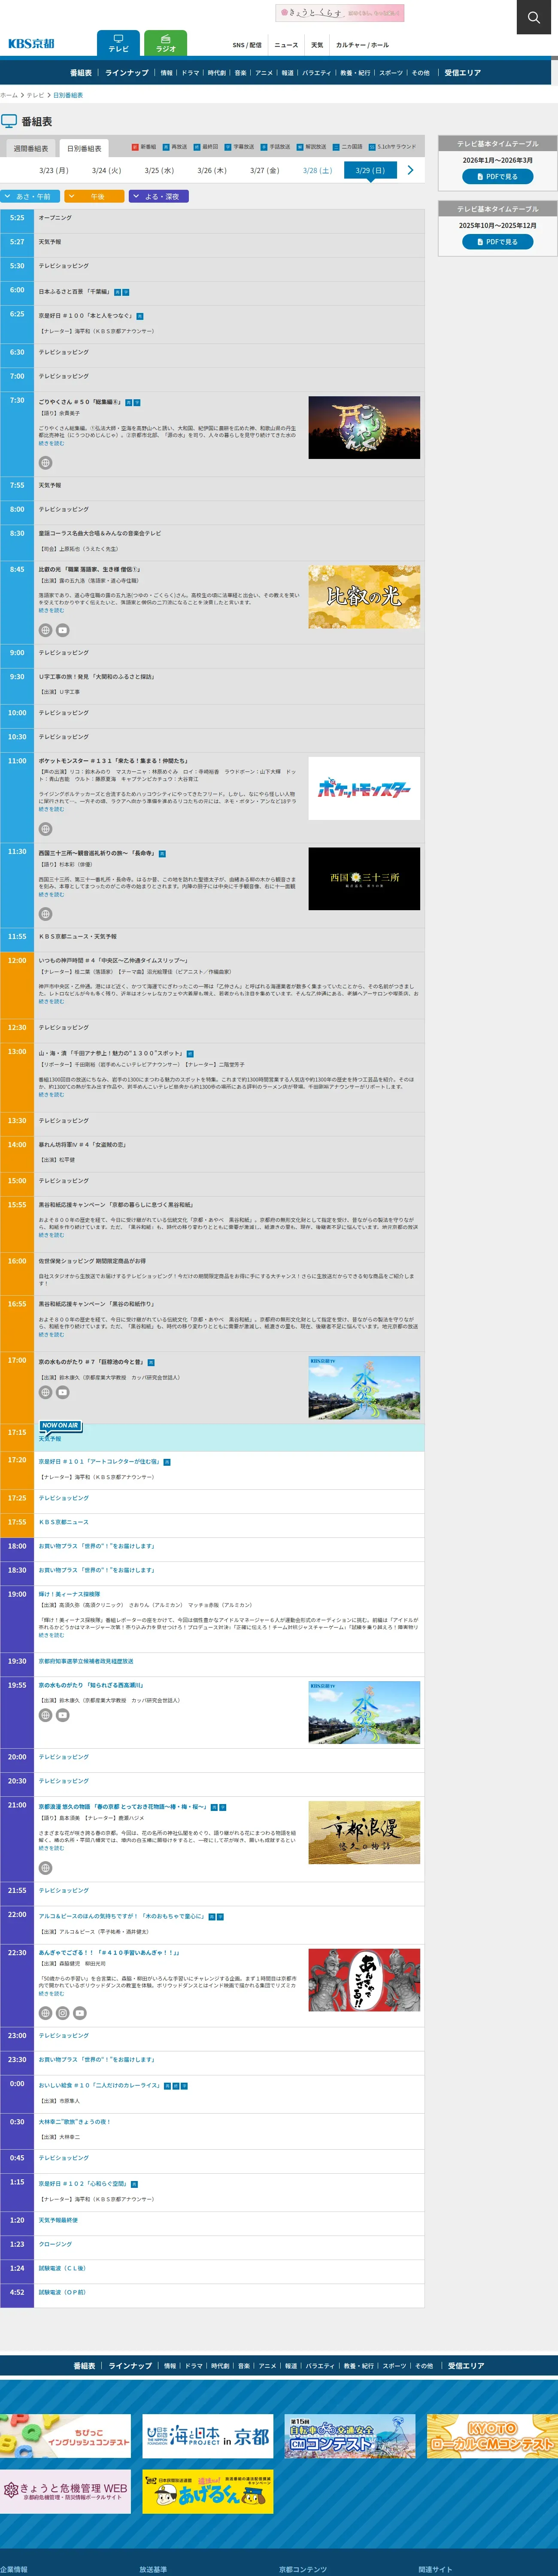Jump to the 午後 section
The image size is (558, 2576).
coord(94,196)
